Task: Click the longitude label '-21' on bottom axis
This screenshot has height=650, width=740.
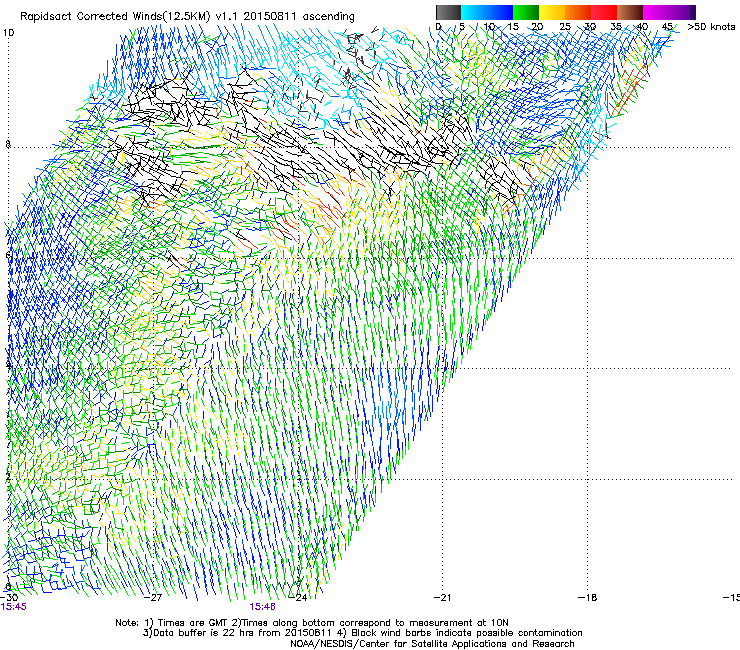Action: pos(442,598)
